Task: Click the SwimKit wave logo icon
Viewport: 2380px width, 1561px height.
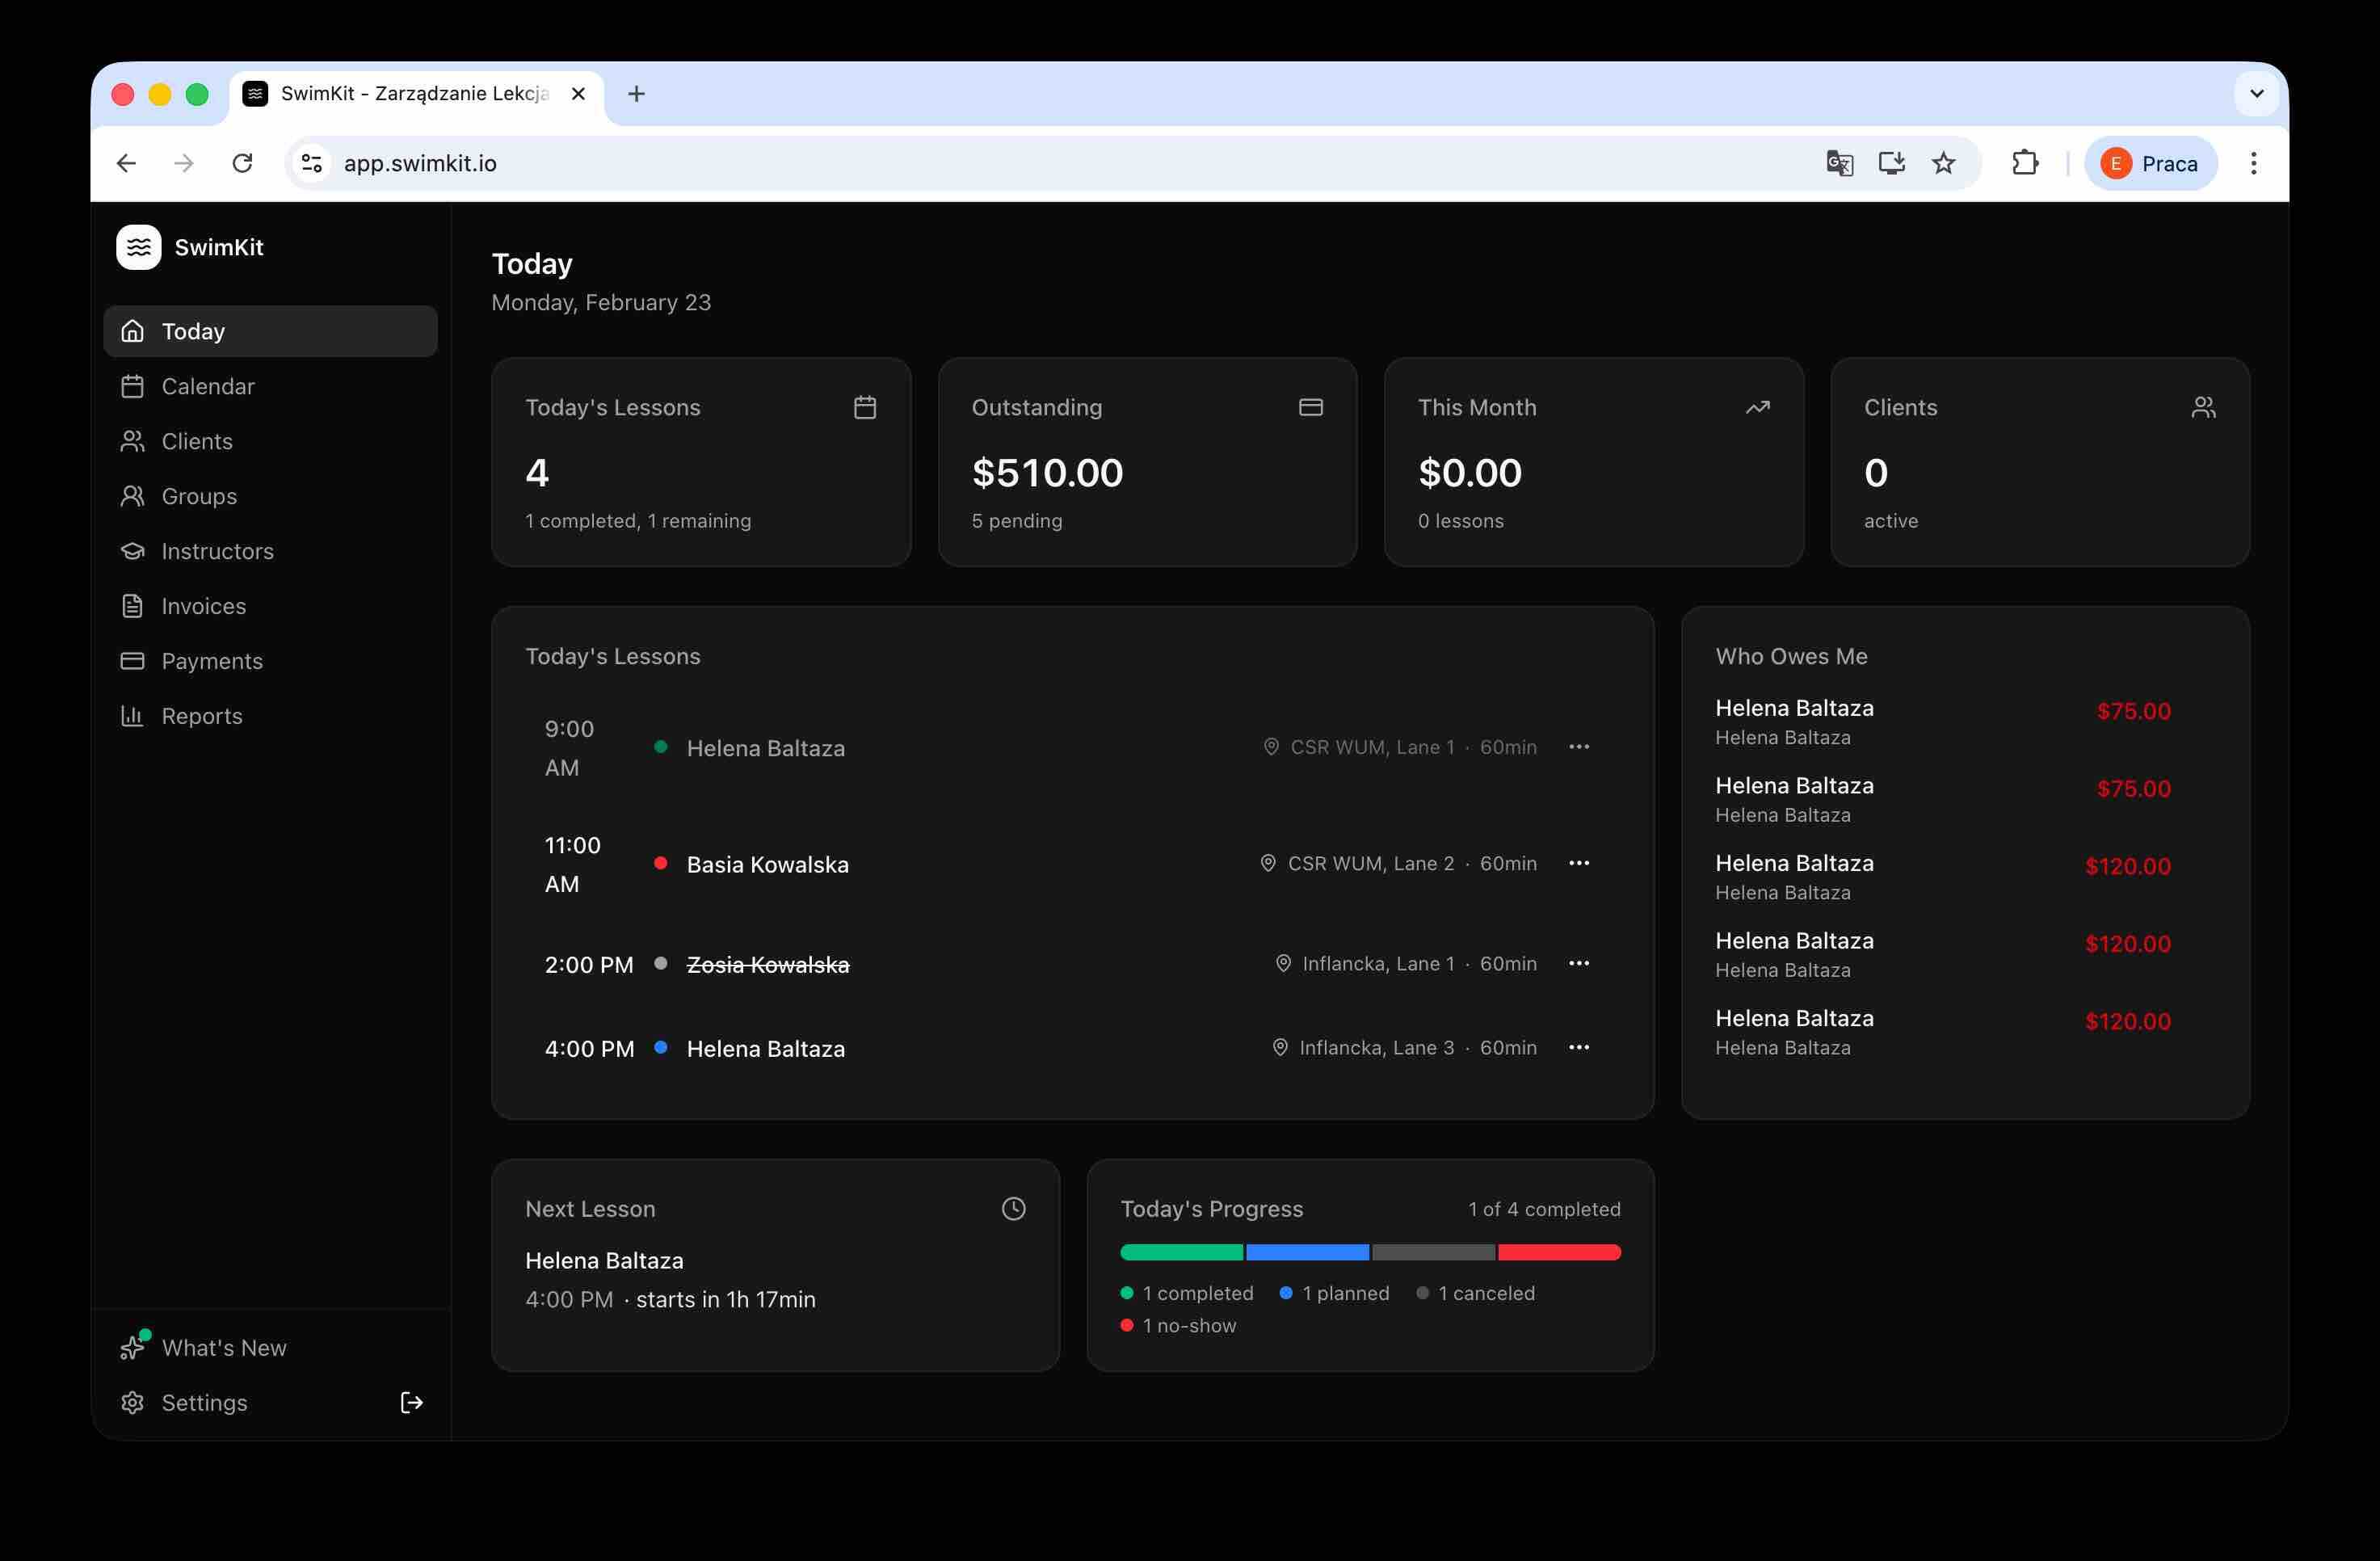Action: [x=138, y=247]
